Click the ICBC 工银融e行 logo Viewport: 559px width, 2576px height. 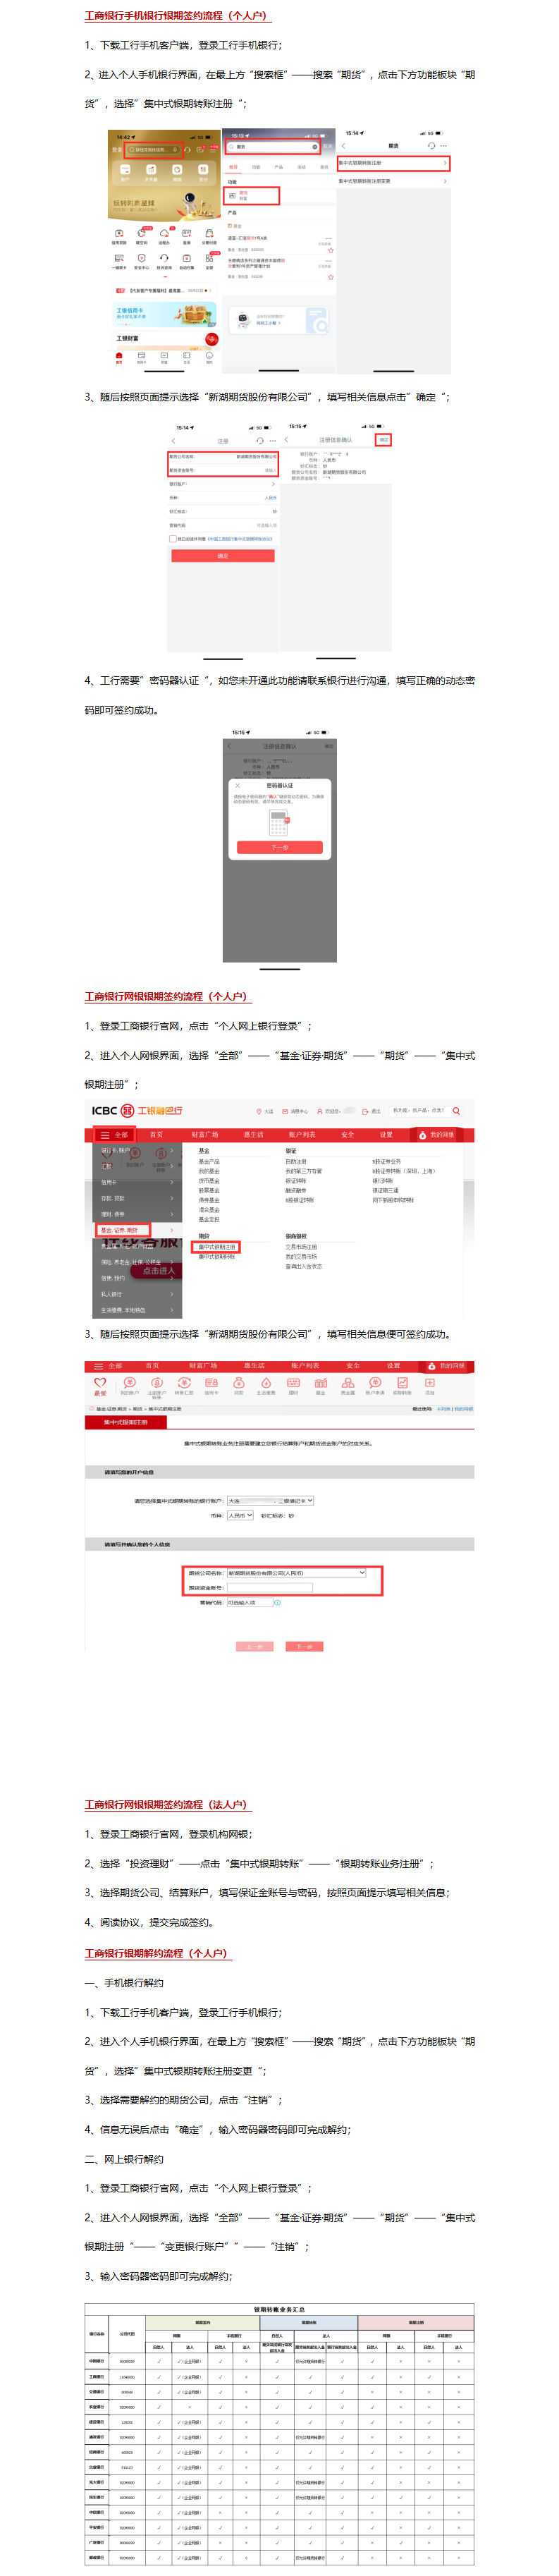pyautogui.click(x=137, y=1111)
